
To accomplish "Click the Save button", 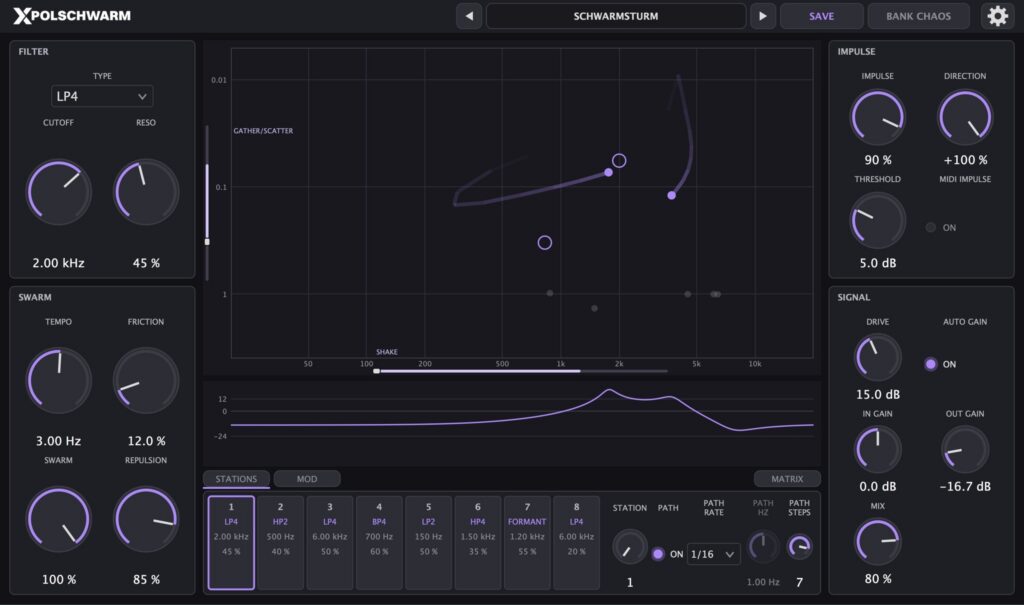I will coord(822,16).
